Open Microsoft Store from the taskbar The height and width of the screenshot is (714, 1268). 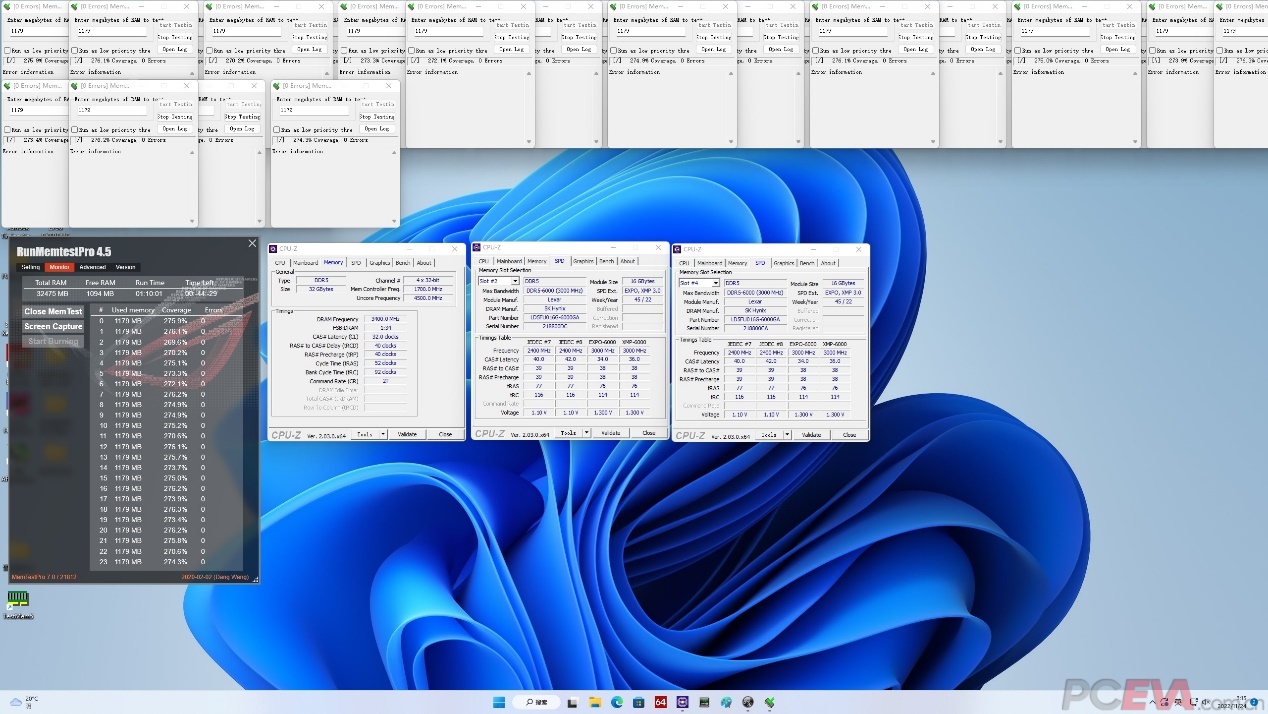pos(639,702)
